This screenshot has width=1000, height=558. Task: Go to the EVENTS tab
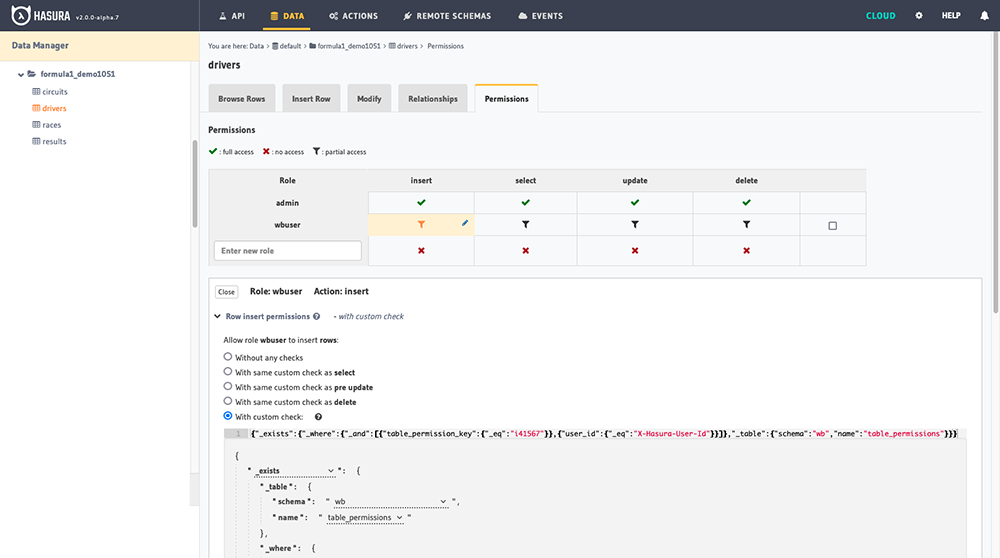[x=540, y=16]
